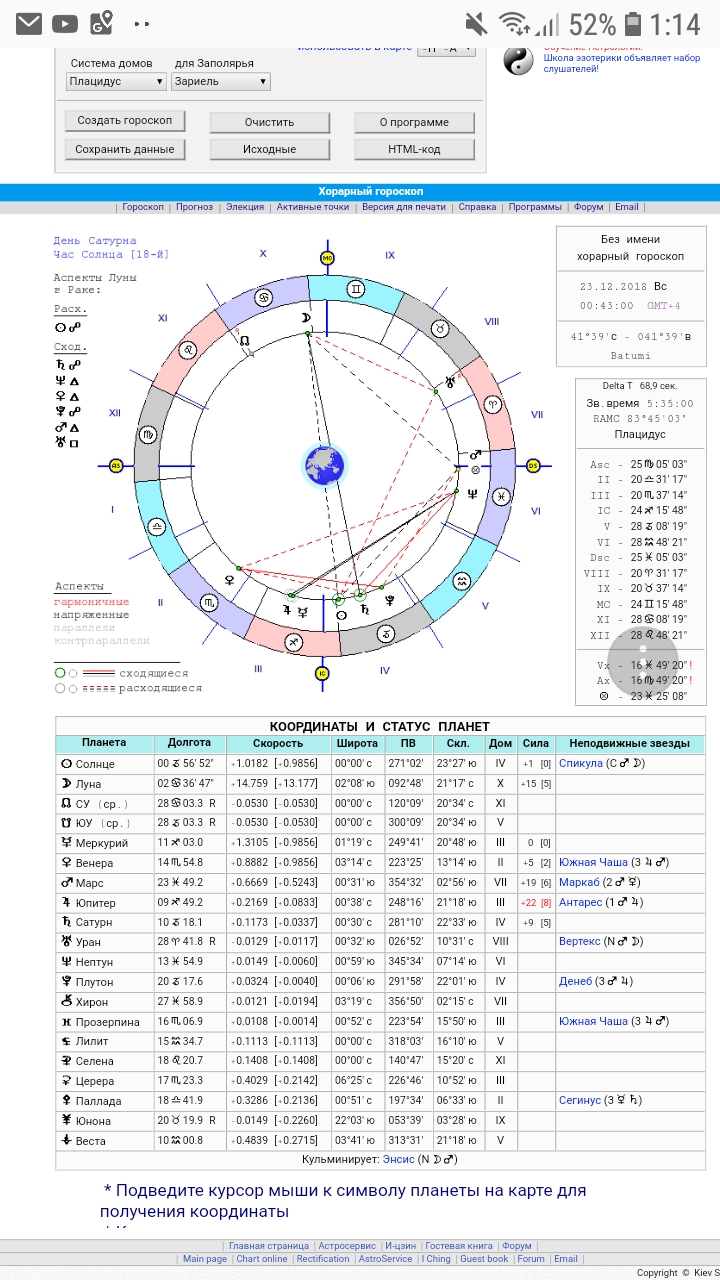Open the Активные точки menu item
The height and width of the screenshot is (1280, 720).
tap(313, 207)
